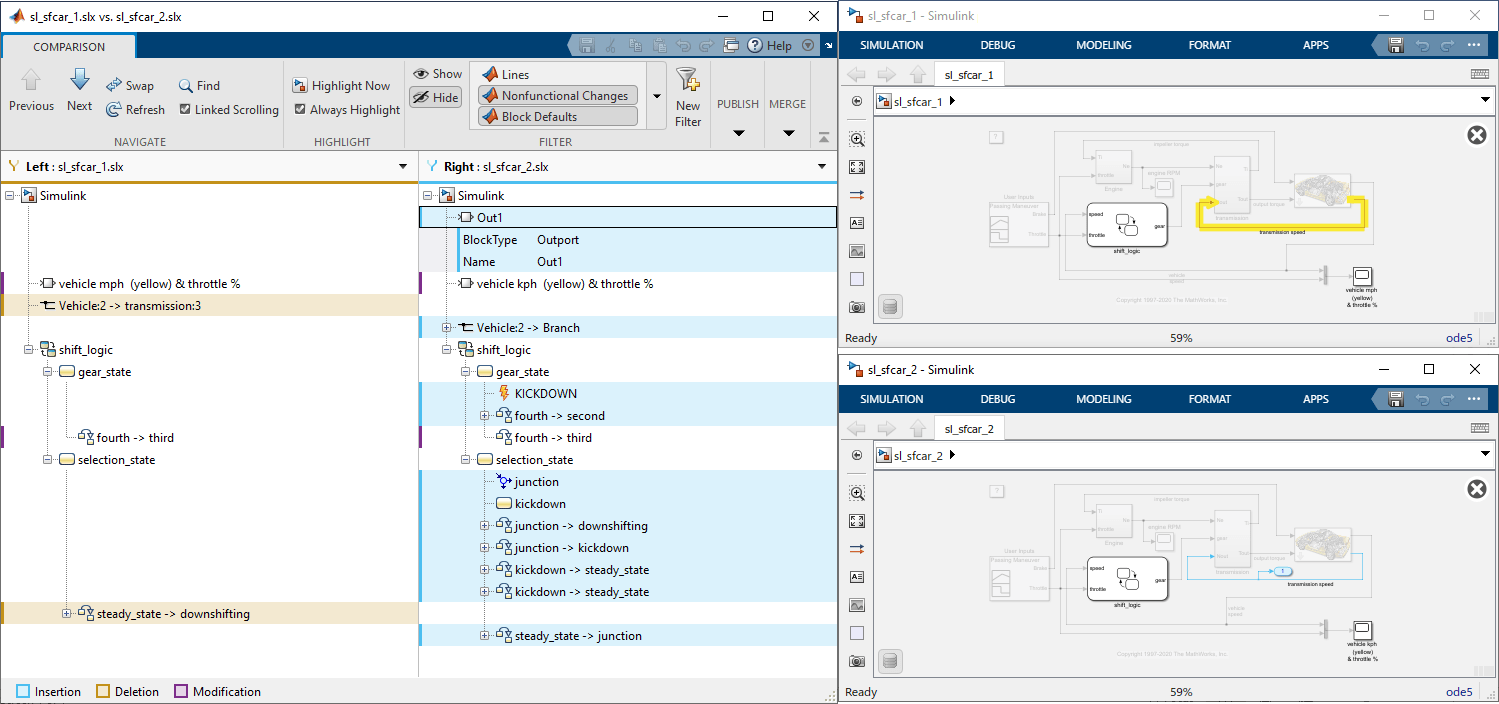Enable or disable Linked Scrolling checkbox
This screenshot has height=704, width=1499.
[x=185, y=110]
